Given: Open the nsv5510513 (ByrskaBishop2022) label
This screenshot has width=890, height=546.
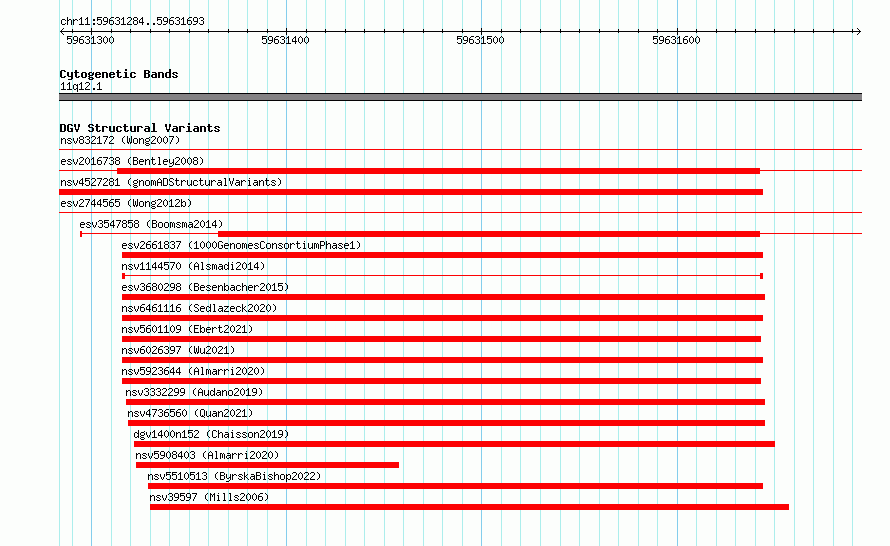Looking at the screenshot, I should click(234, 476).
